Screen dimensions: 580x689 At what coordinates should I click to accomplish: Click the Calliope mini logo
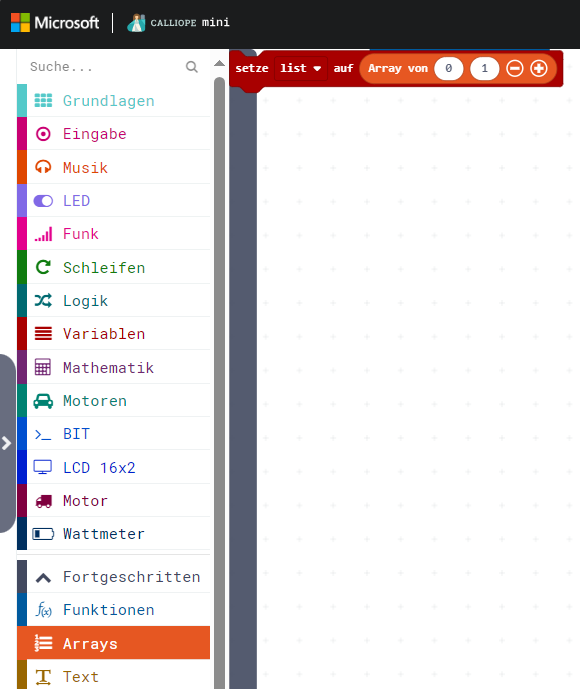pos(178,23)
